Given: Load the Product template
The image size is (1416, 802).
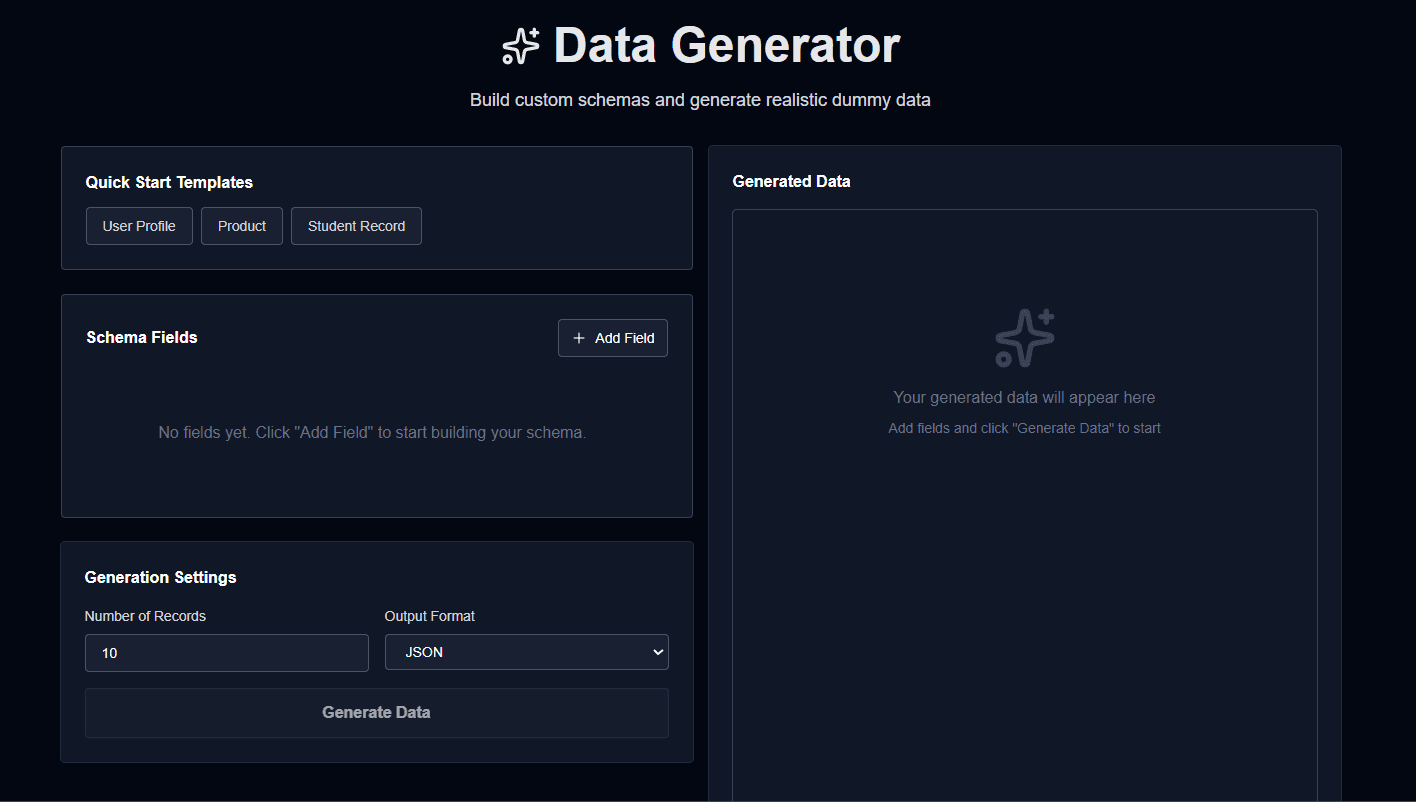Looking at the screenshot, I should (x=242, y=226).
